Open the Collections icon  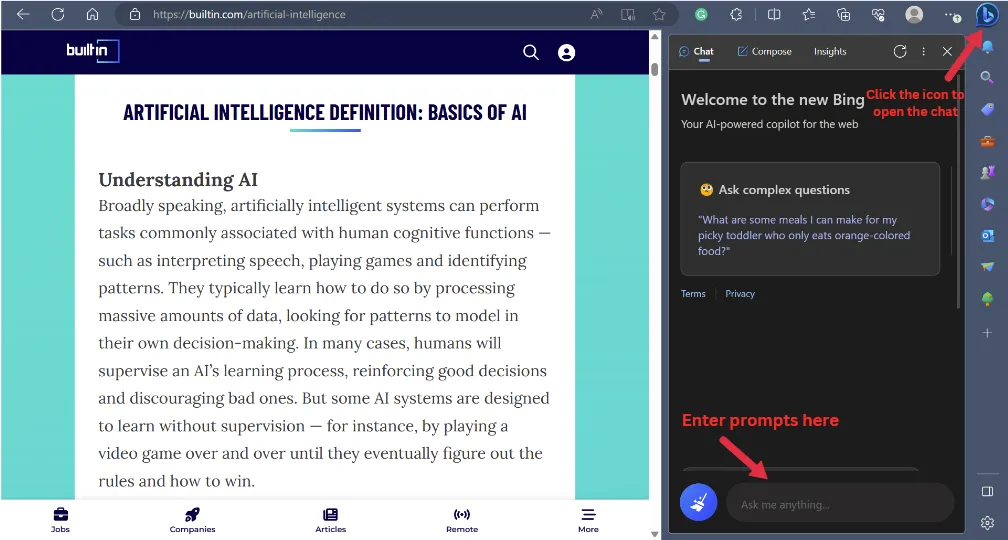[x=843, y=14]
